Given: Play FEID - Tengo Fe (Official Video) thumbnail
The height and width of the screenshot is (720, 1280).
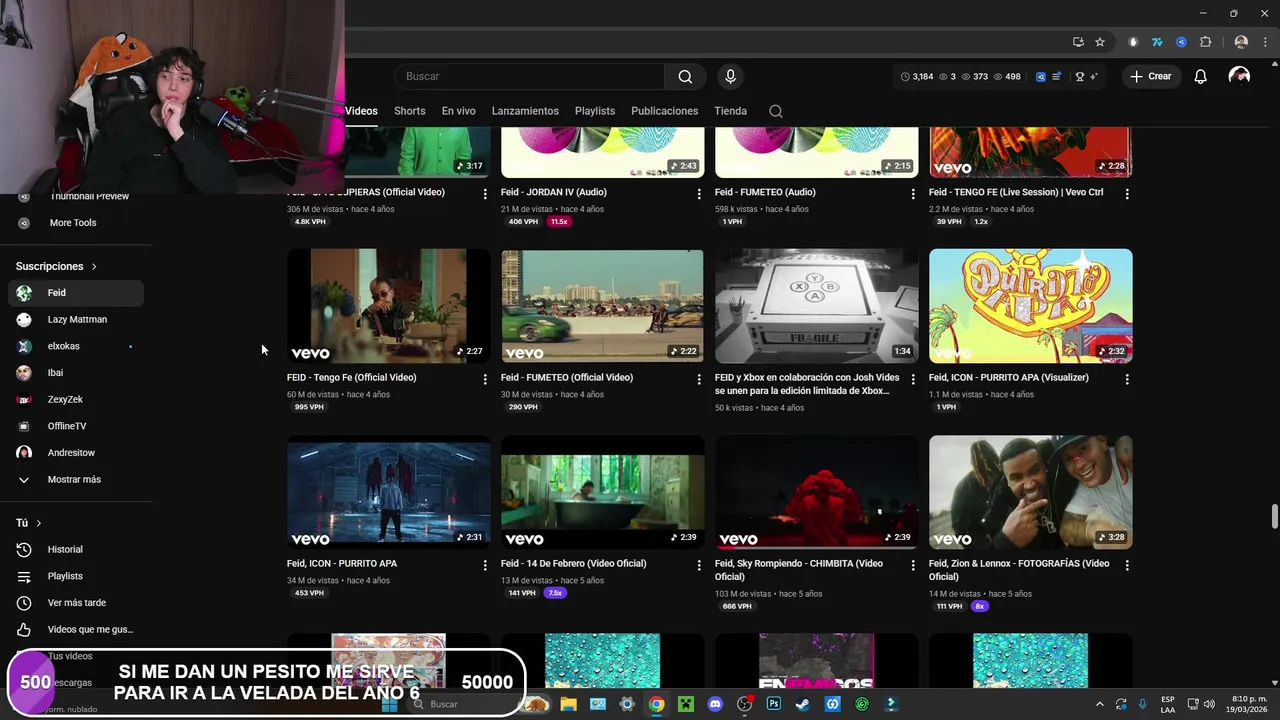Looking at the screenshot, I should [389, 306].
